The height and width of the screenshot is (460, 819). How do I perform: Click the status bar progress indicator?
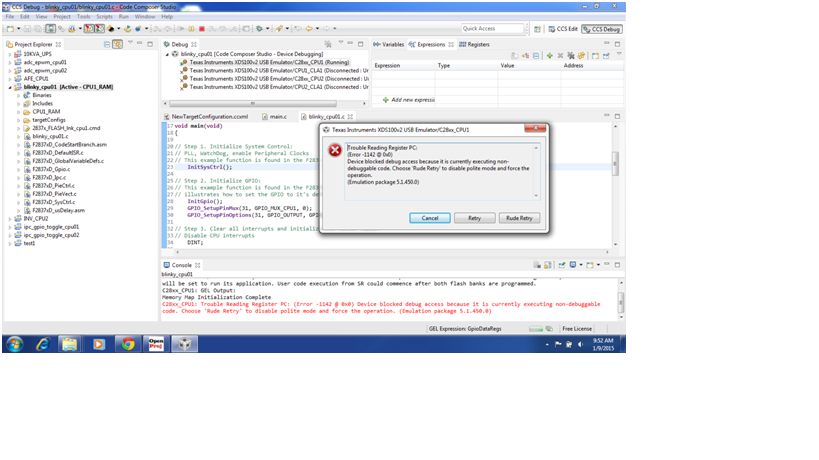click(535, 329)
